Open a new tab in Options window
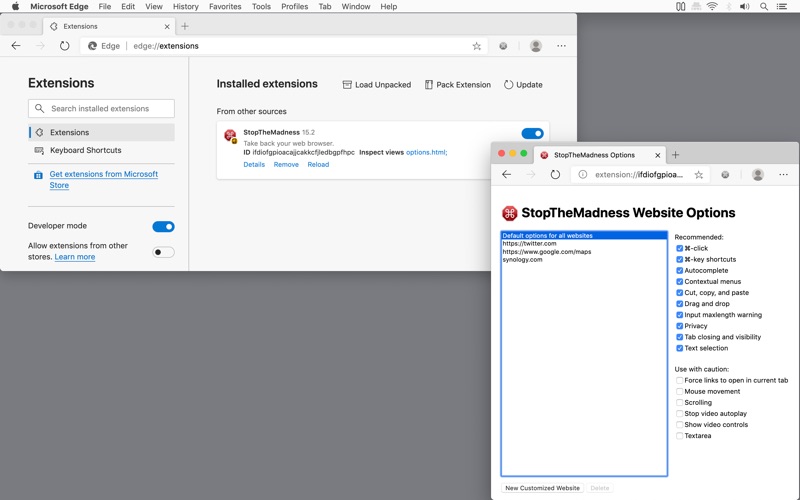Image resolution: width=800 pixels, height=500 pixels. point(676,155)
